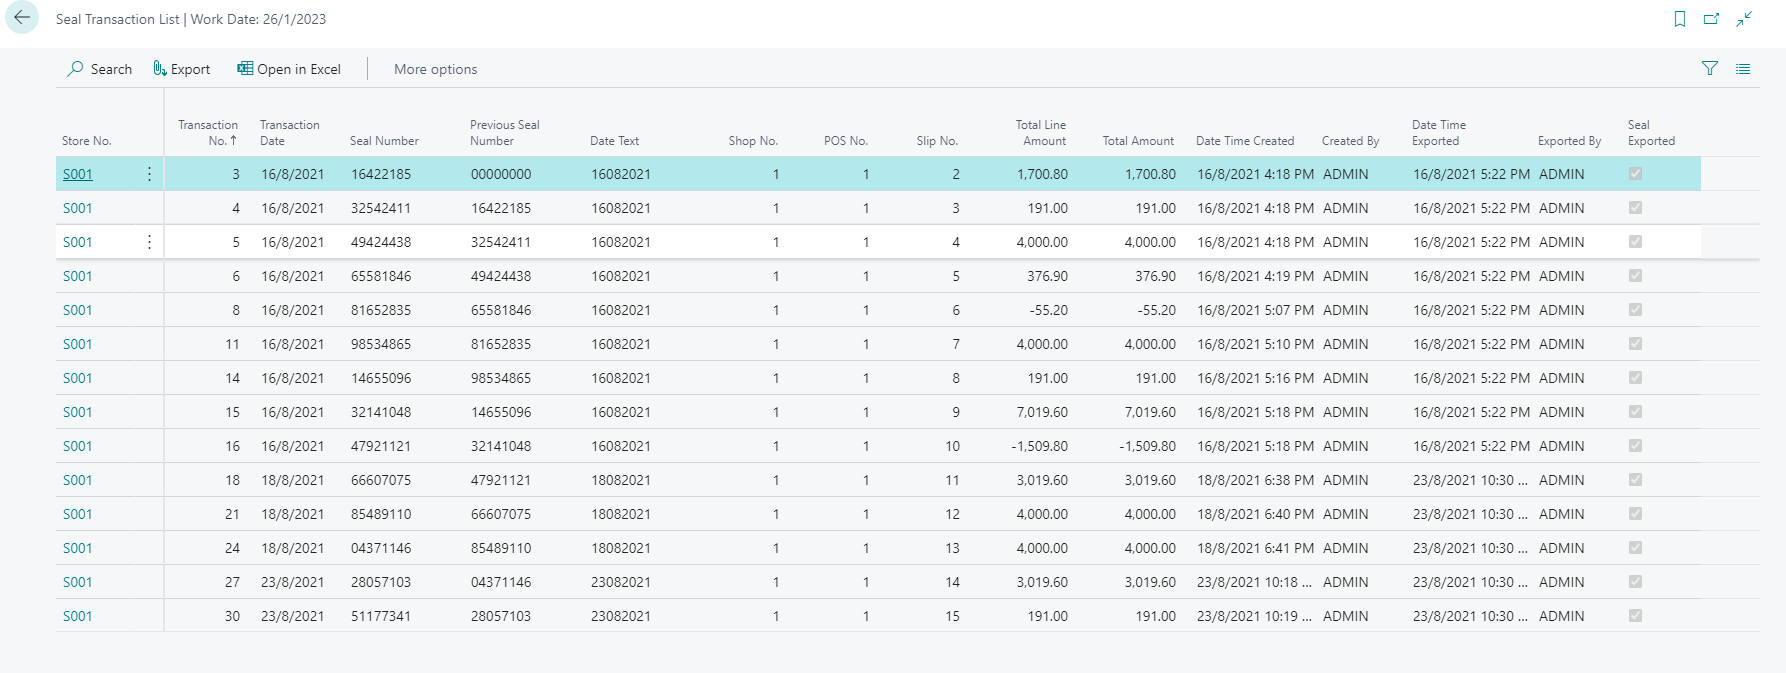
Task: Click the Search magnifier icon
Action: pyautogui.click(x=75, y=69)
